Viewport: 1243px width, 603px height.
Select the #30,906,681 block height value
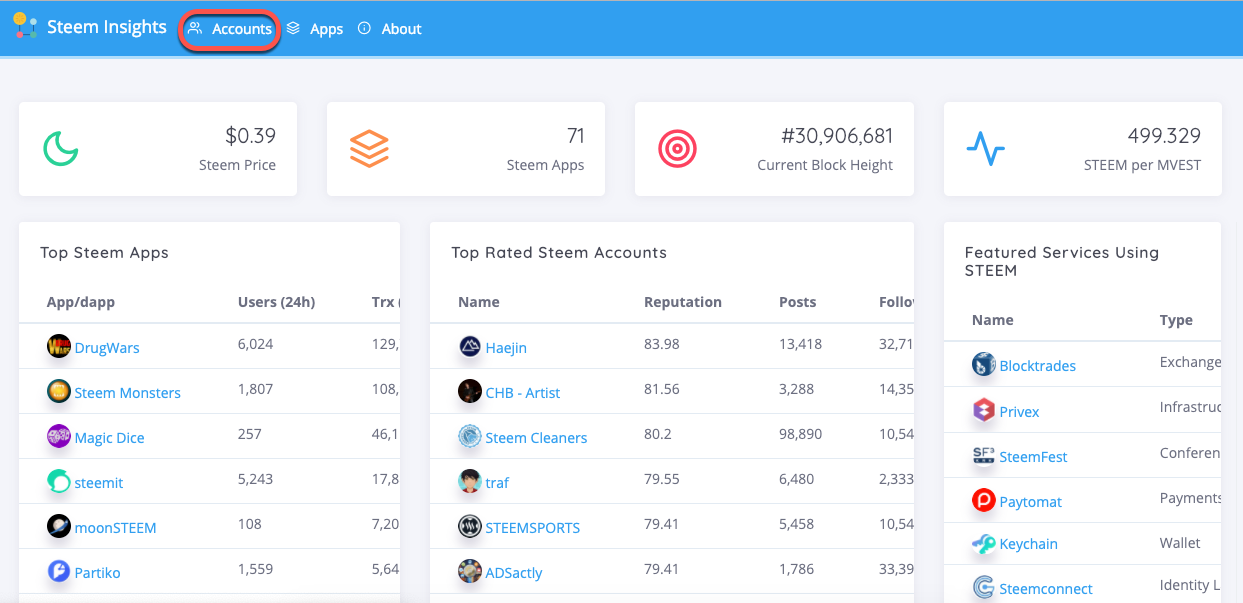pos(837,136)
